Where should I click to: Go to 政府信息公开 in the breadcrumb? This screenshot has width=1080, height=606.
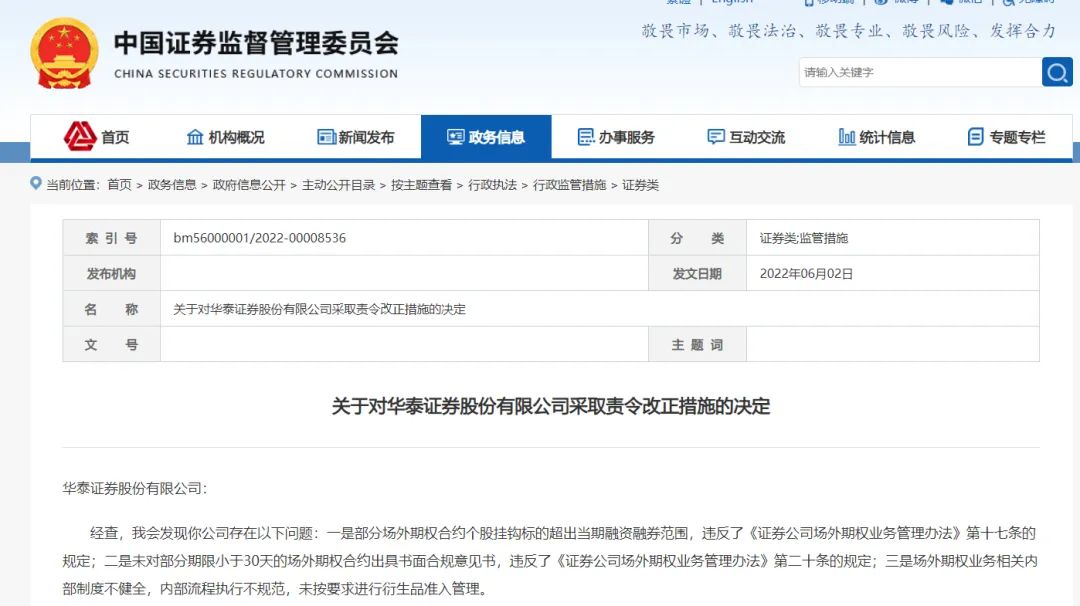click(249, 185)
